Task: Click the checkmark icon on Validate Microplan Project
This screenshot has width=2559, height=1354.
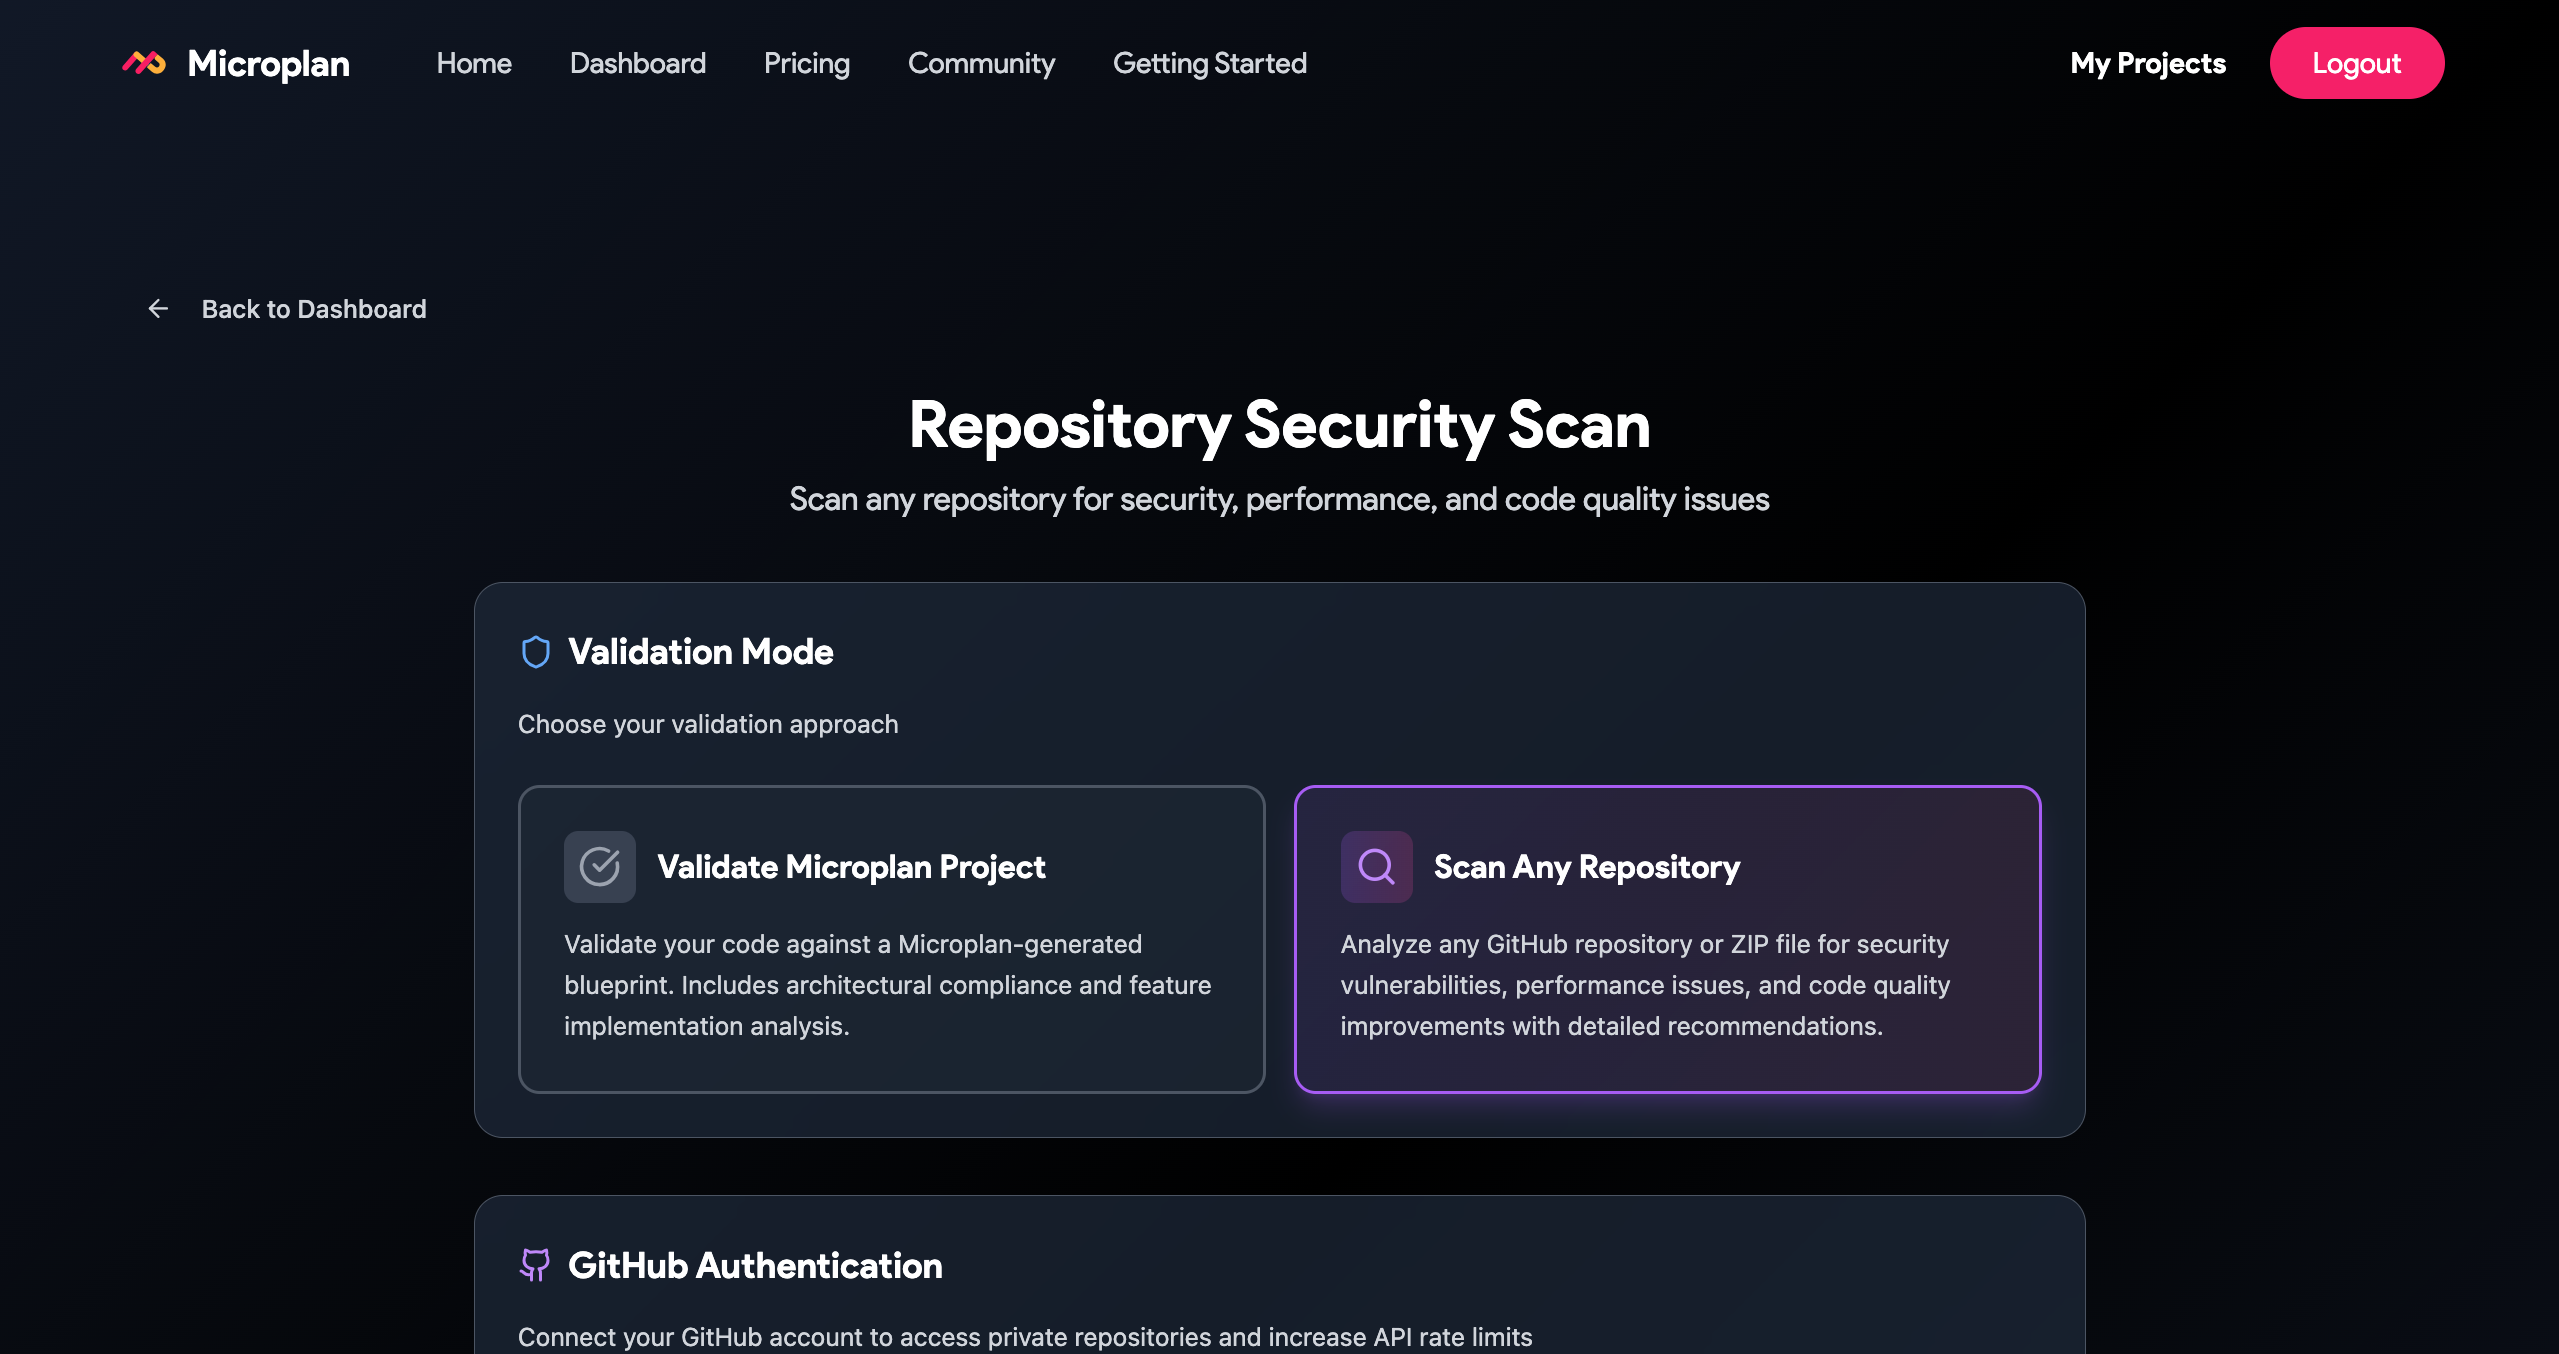Action: pyautogui.click(x=600, y=867)
